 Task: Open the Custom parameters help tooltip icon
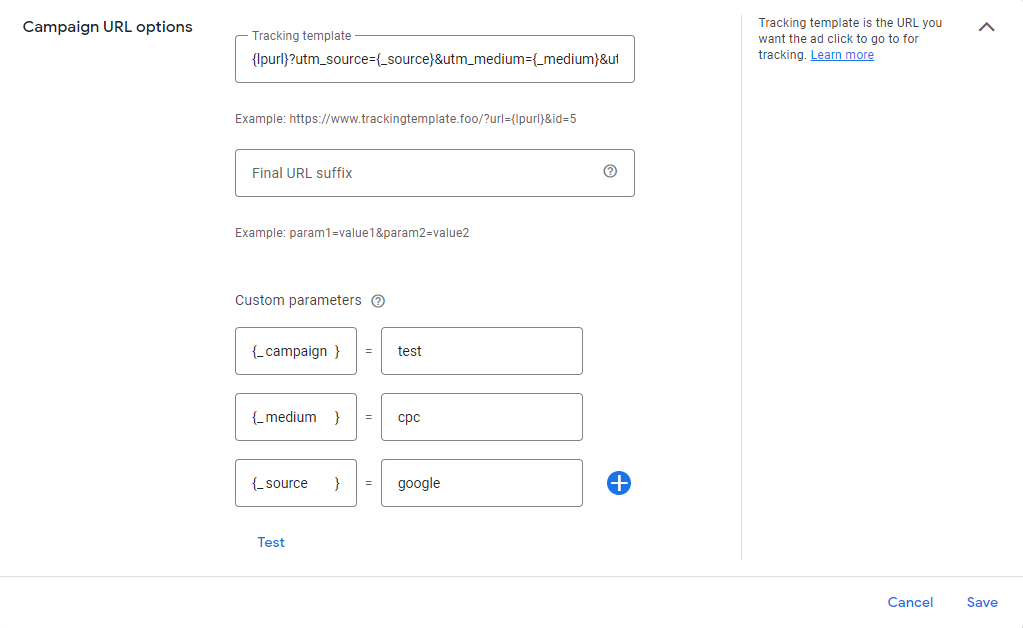click(x=378, y=301)
